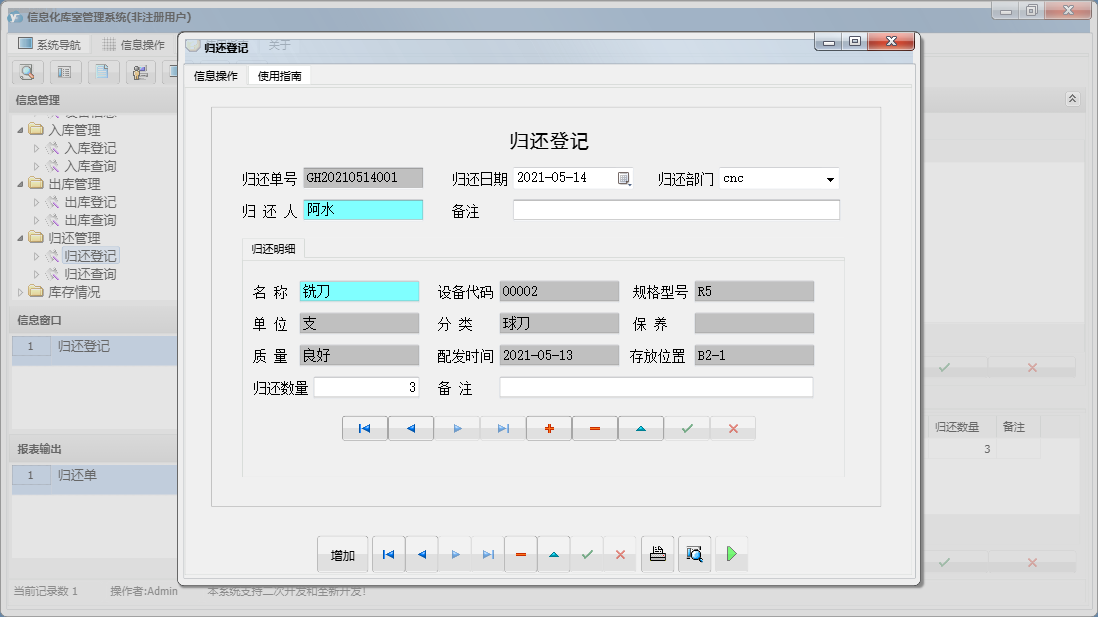Click the green run arrow icon
This screenshot has width=1098, height=617.
(x=731, y=553)
